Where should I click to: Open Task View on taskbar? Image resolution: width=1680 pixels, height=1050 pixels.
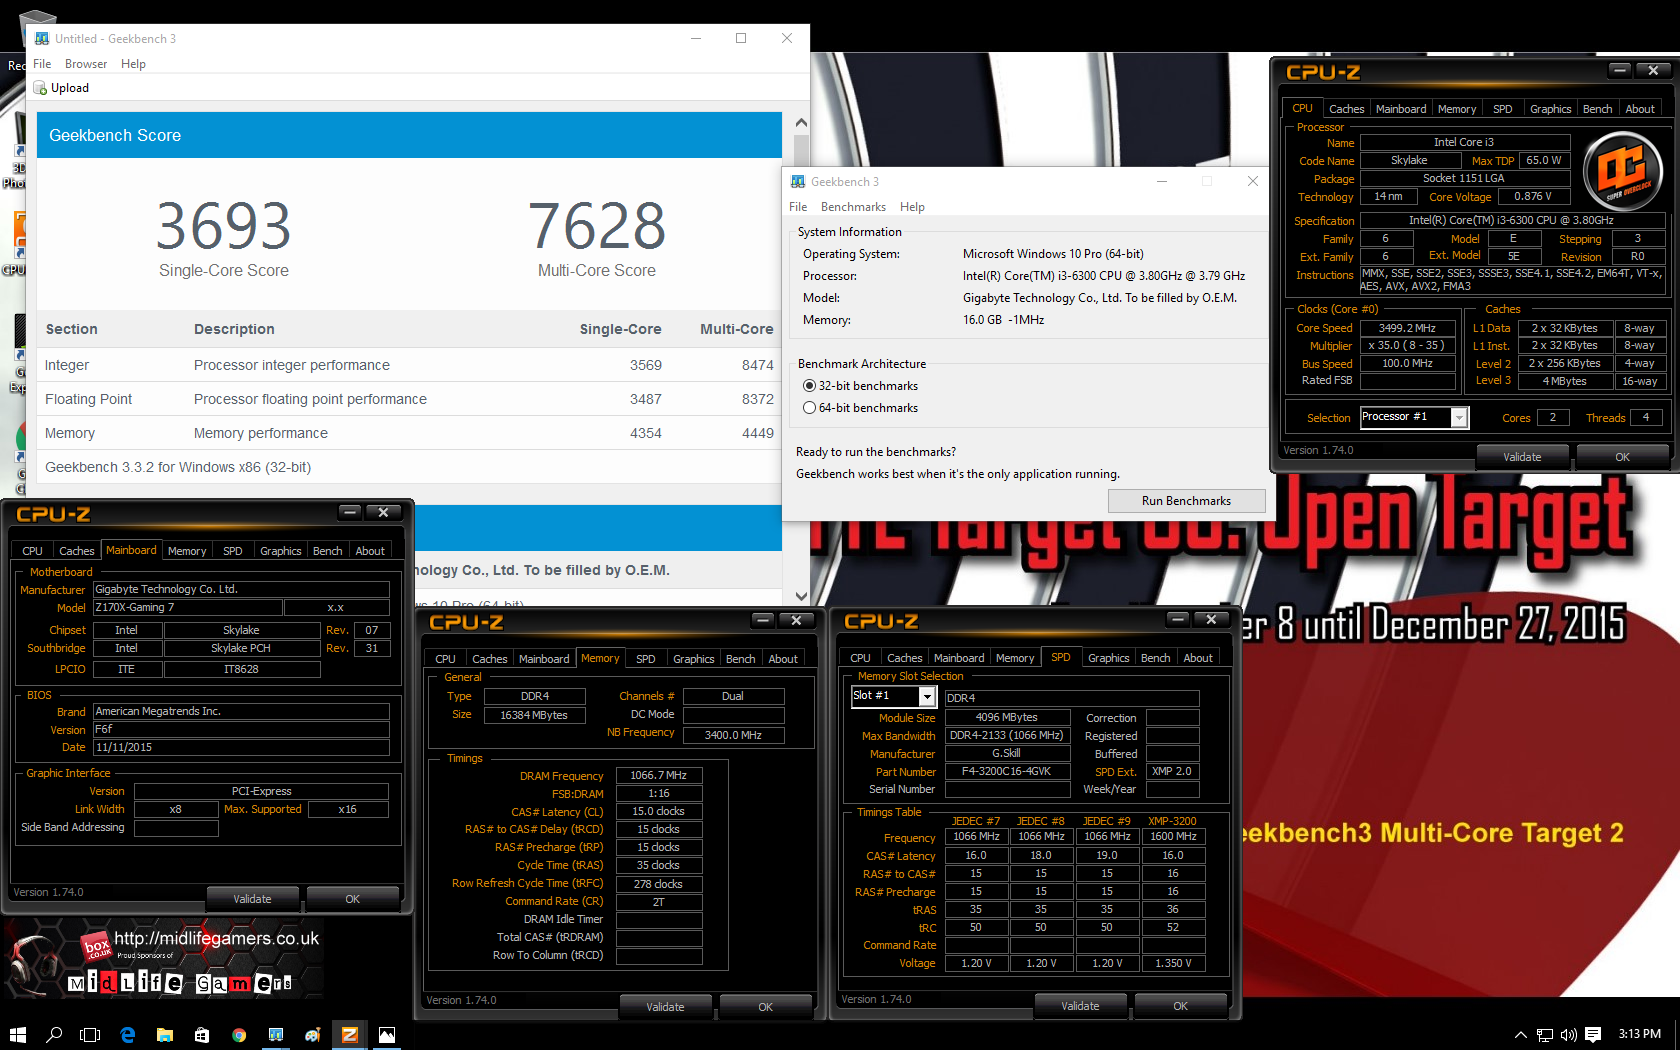[90, 1035]
